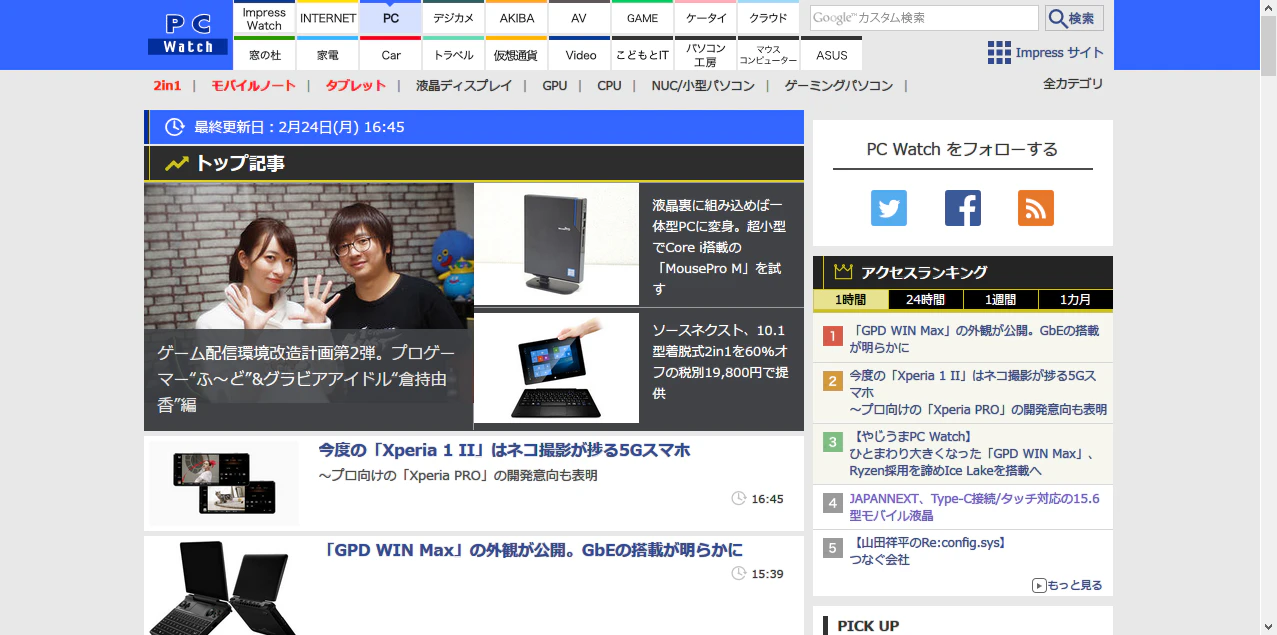
Task: Go to the NUC/小型パソコン category
Action: click(x=703, y=86)
